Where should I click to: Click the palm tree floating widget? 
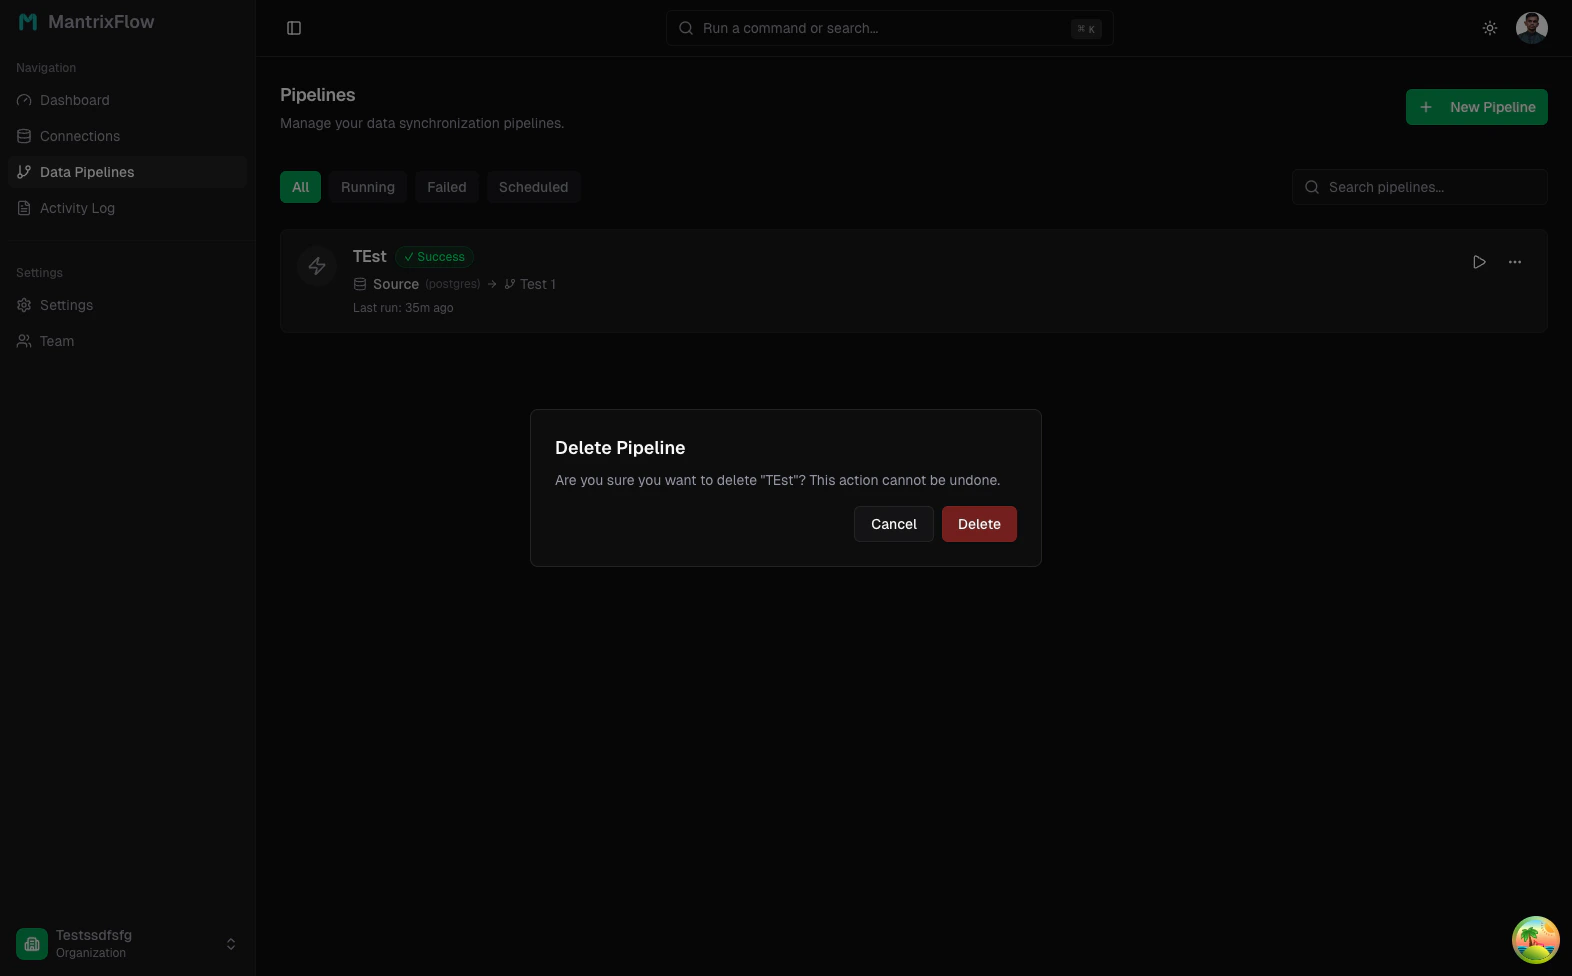coord(1536,940)
